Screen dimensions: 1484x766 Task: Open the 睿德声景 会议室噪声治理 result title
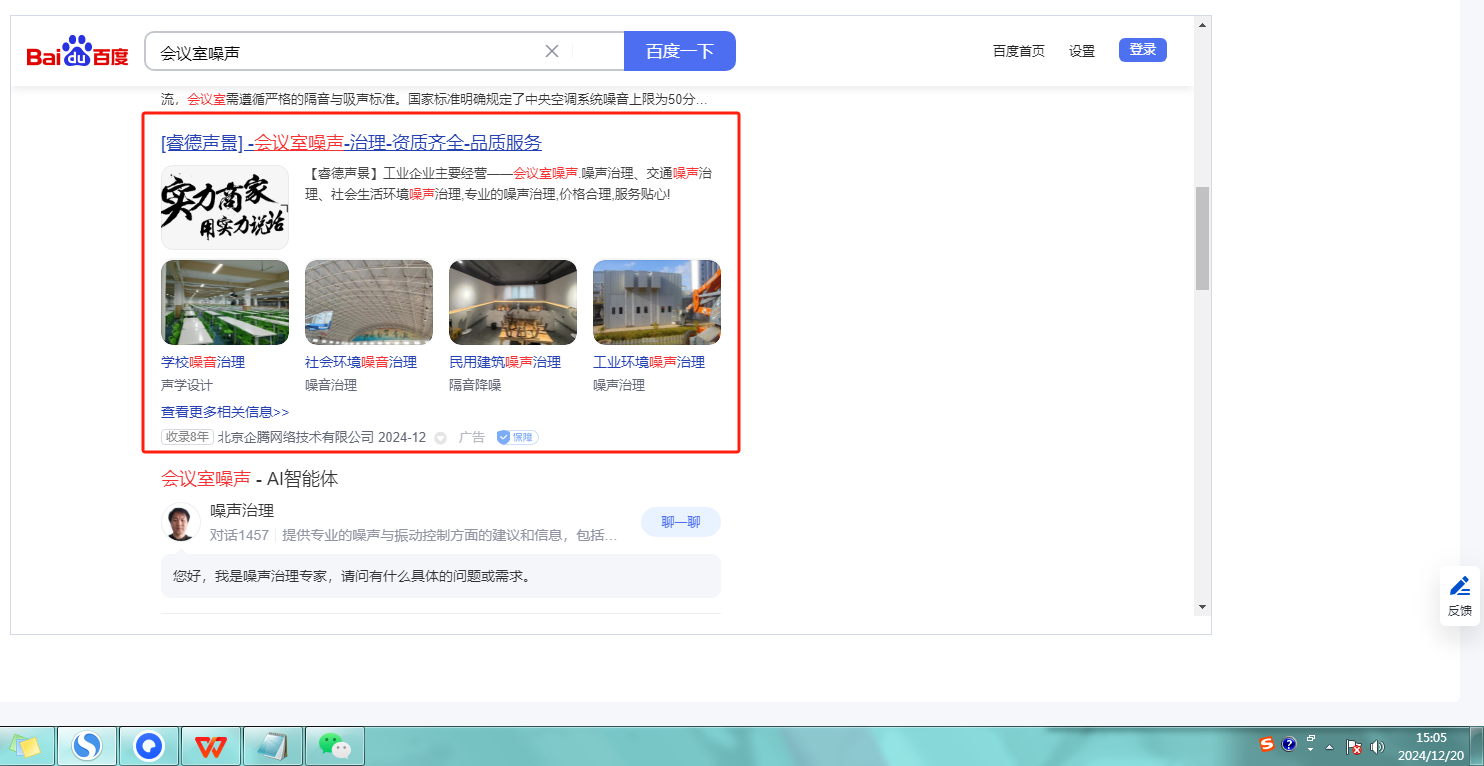pos(351,143)
